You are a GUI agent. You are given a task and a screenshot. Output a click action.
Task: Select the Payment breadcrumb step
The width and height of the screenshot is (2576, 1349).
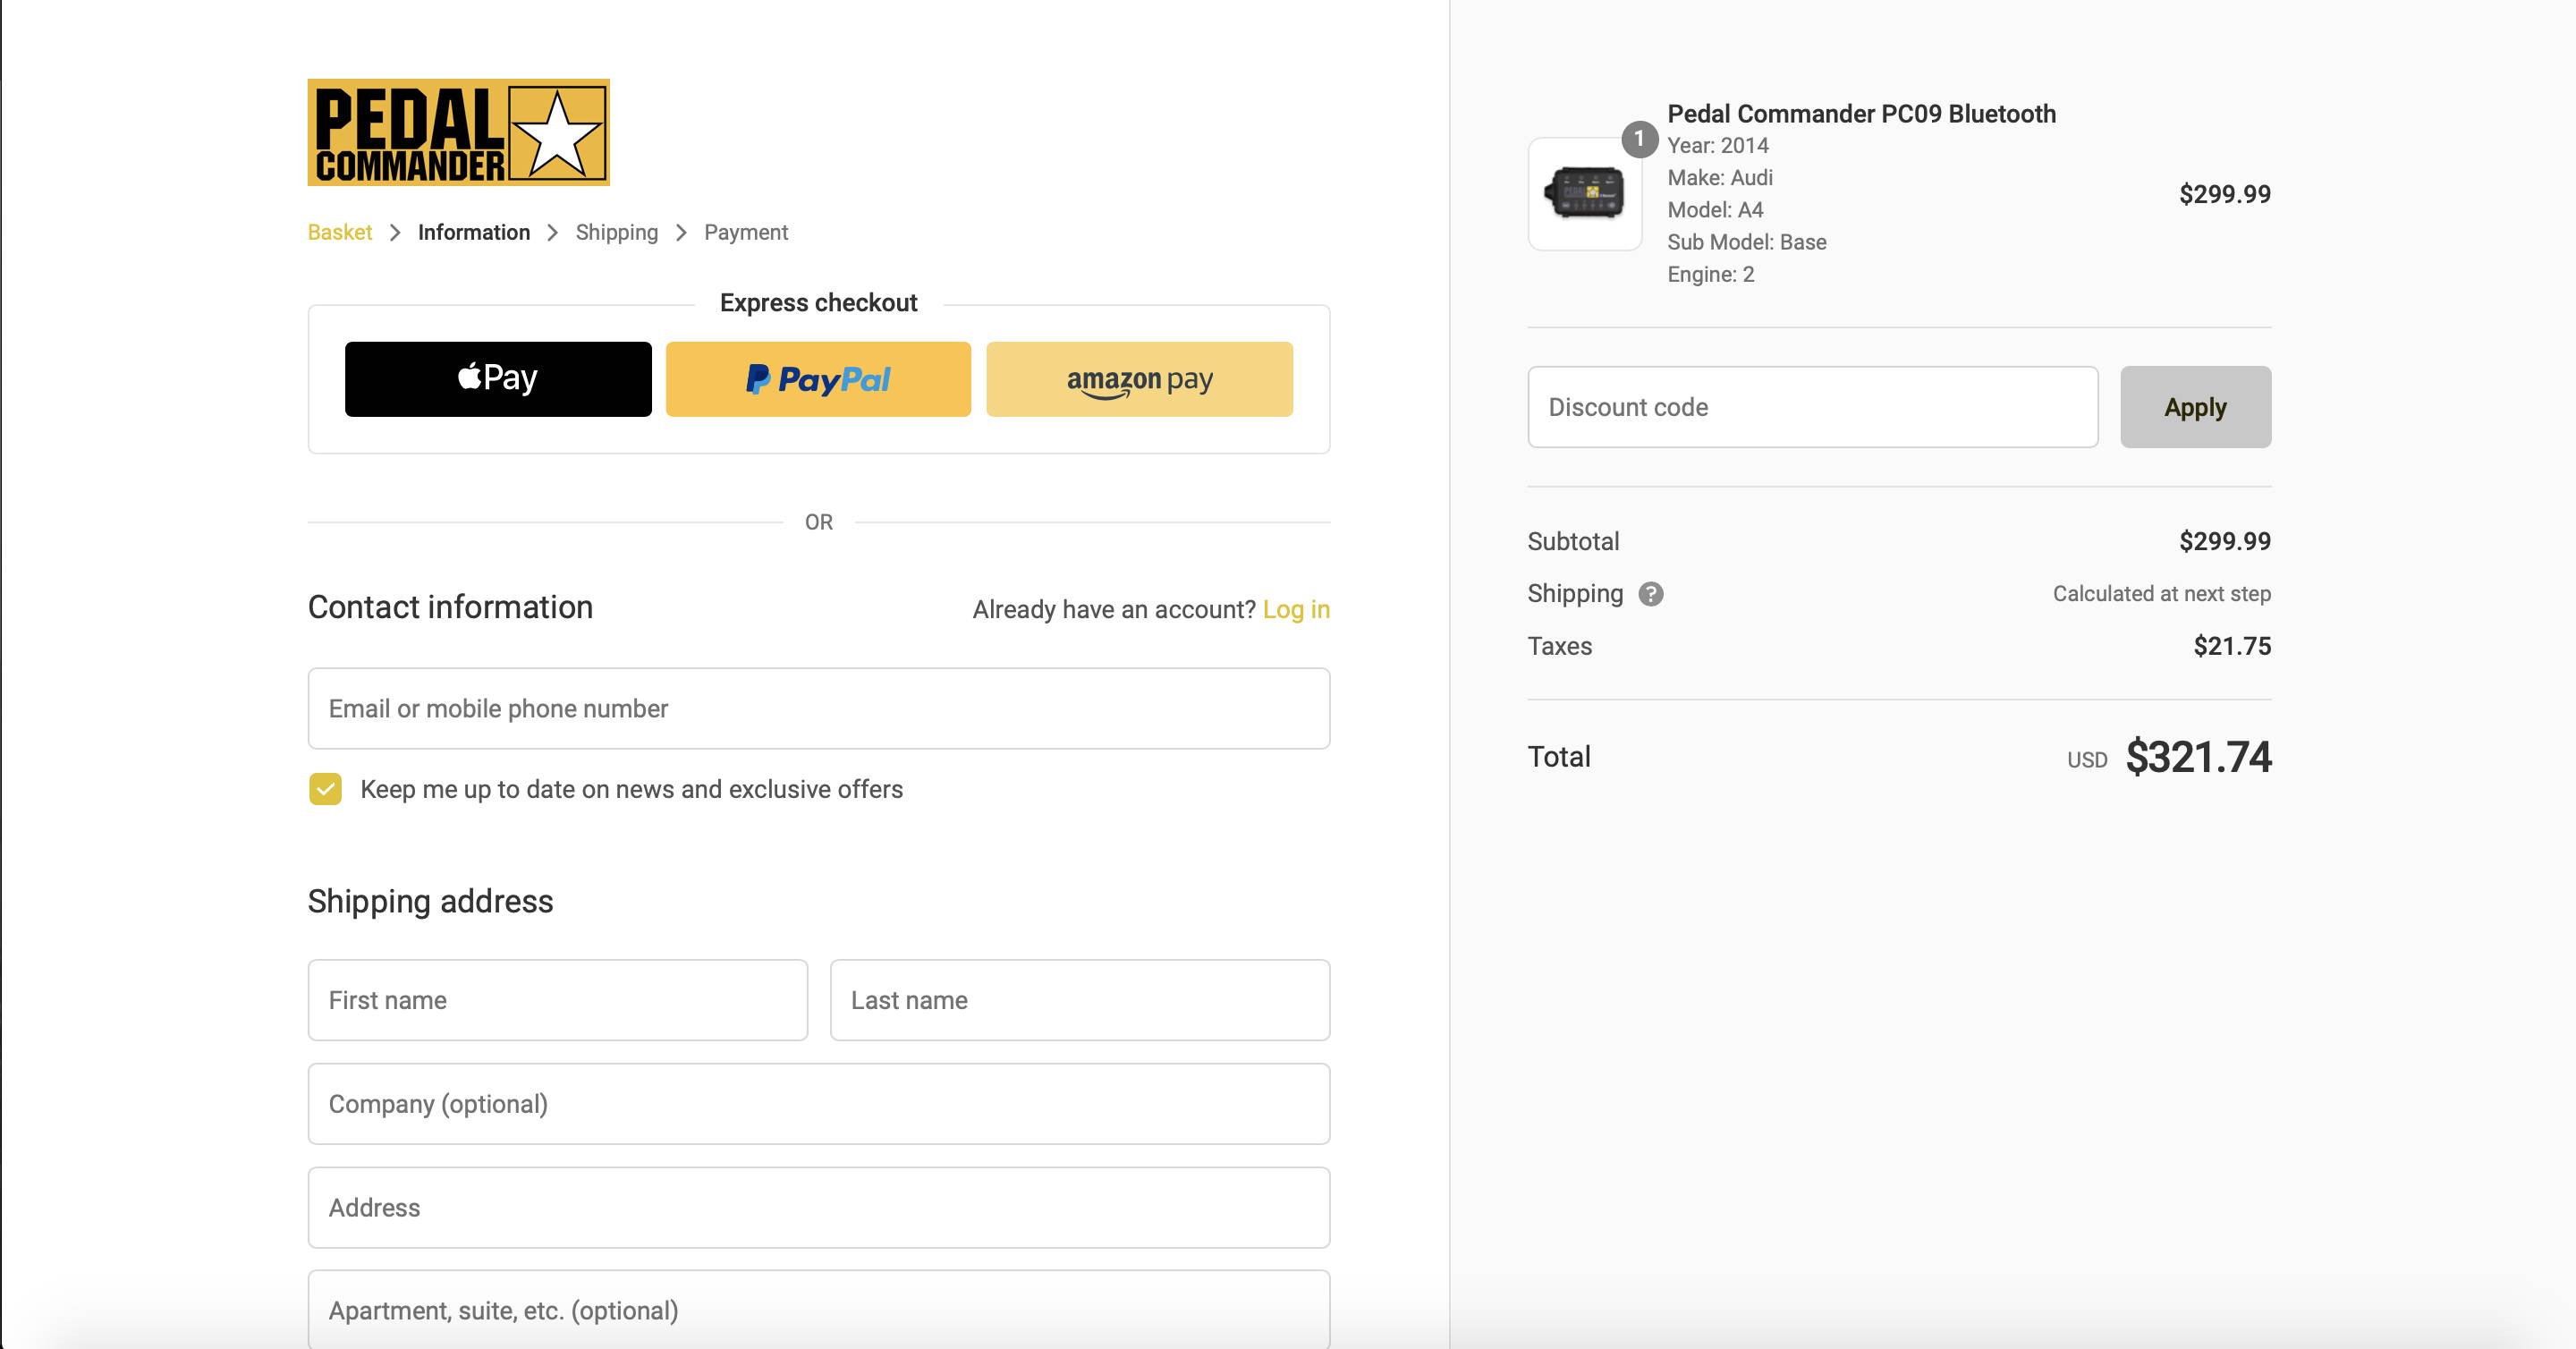click(746, 232)
